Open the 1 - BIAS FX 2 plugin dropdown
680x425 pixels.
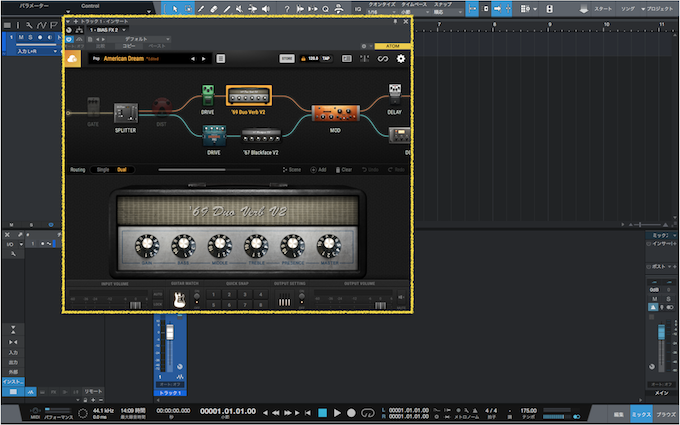tap(108, 30)
